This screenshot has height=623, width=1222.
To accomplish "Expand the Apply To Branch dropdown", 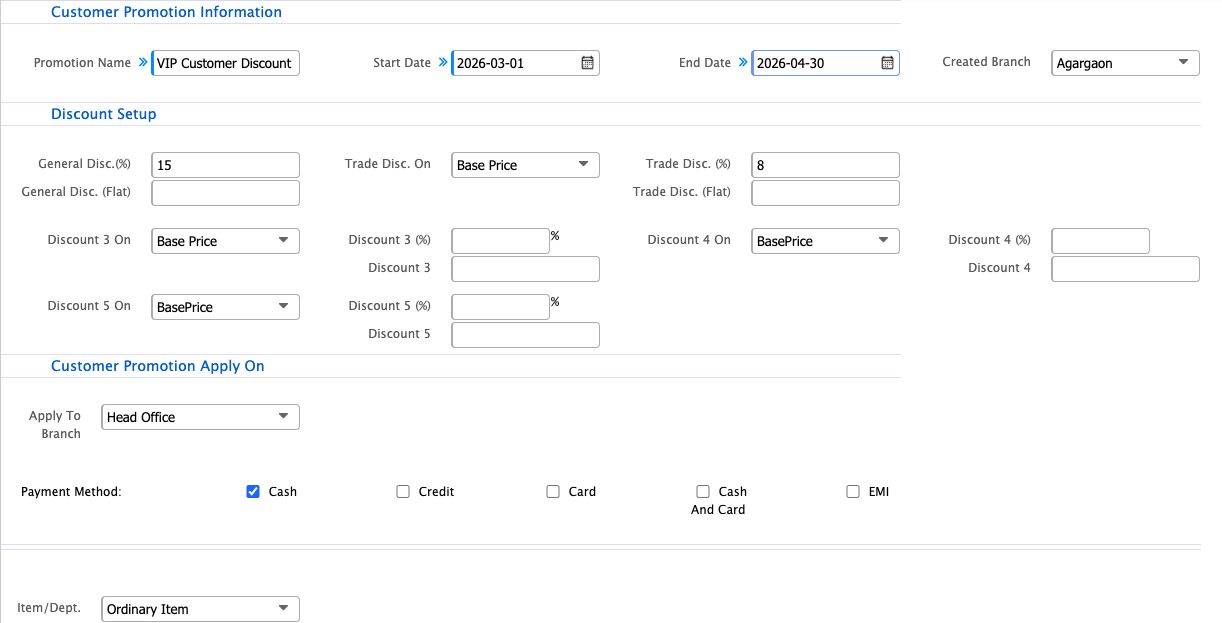I will point(200,417).
